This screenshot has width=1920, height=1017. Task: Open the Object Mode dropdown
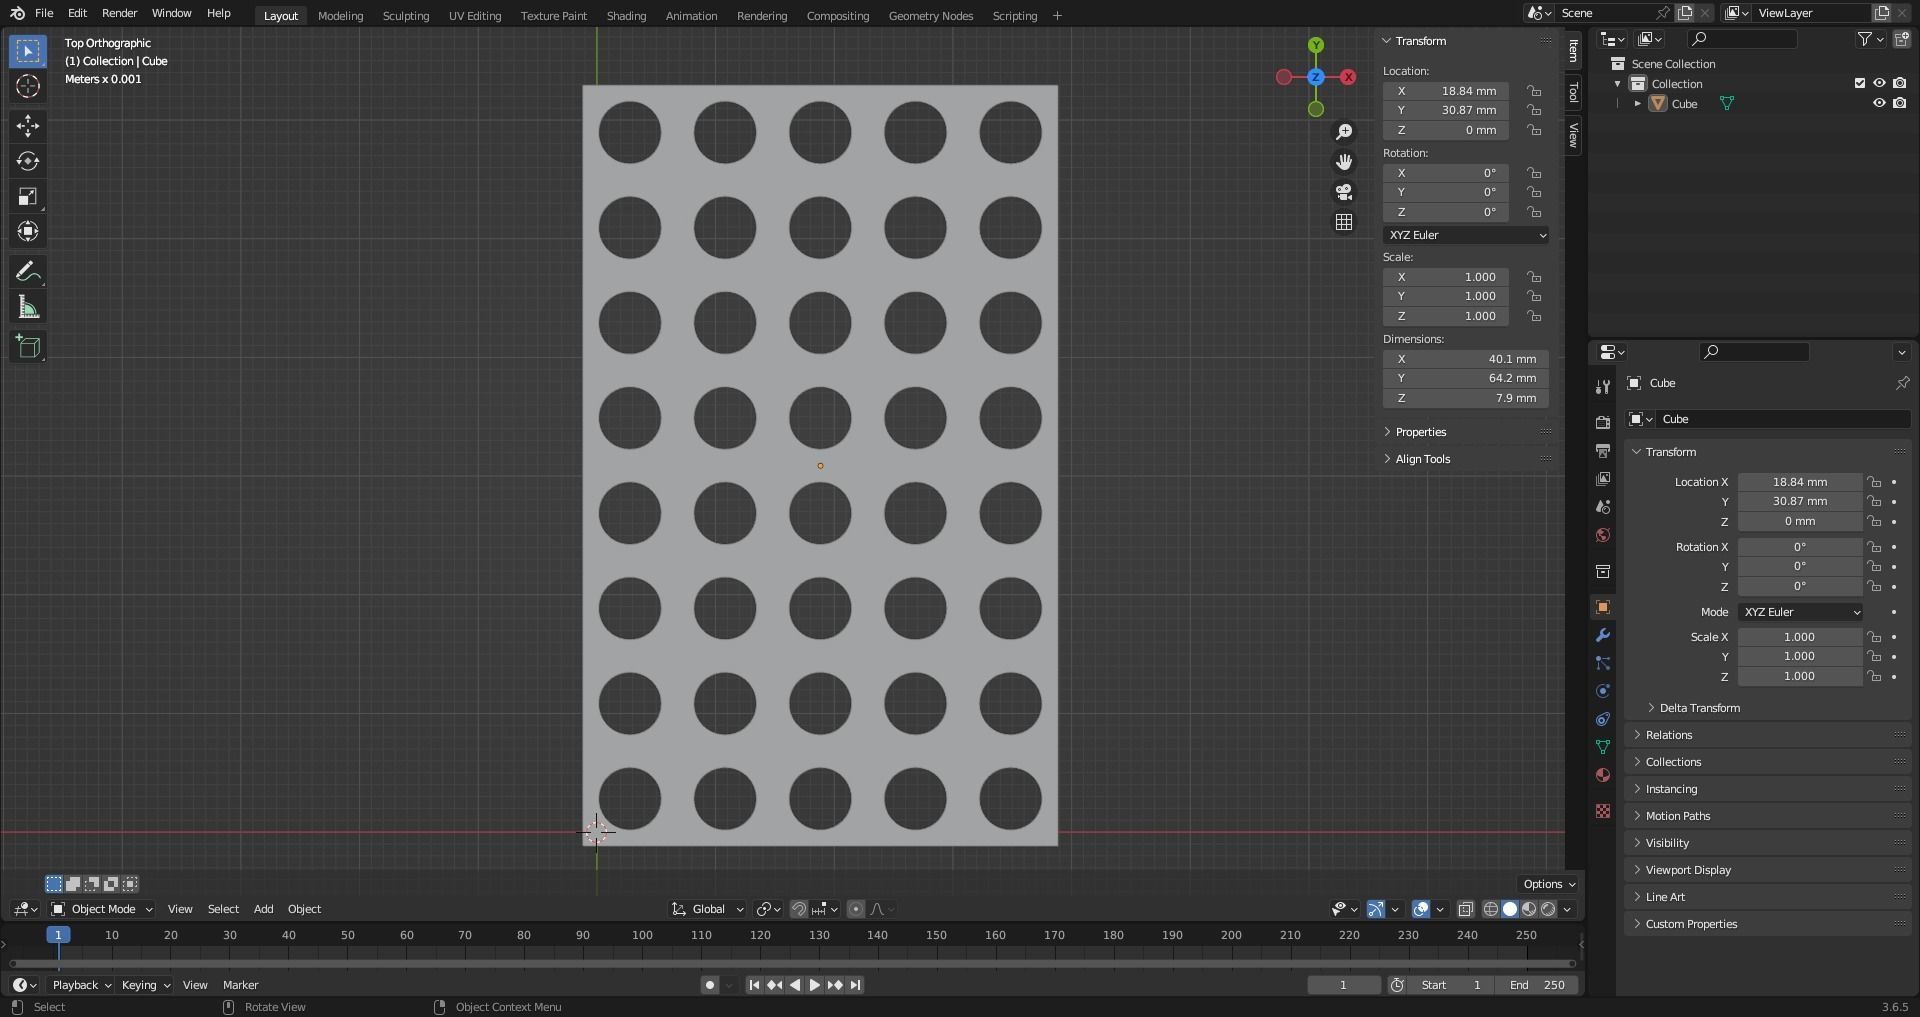(102, 909)
